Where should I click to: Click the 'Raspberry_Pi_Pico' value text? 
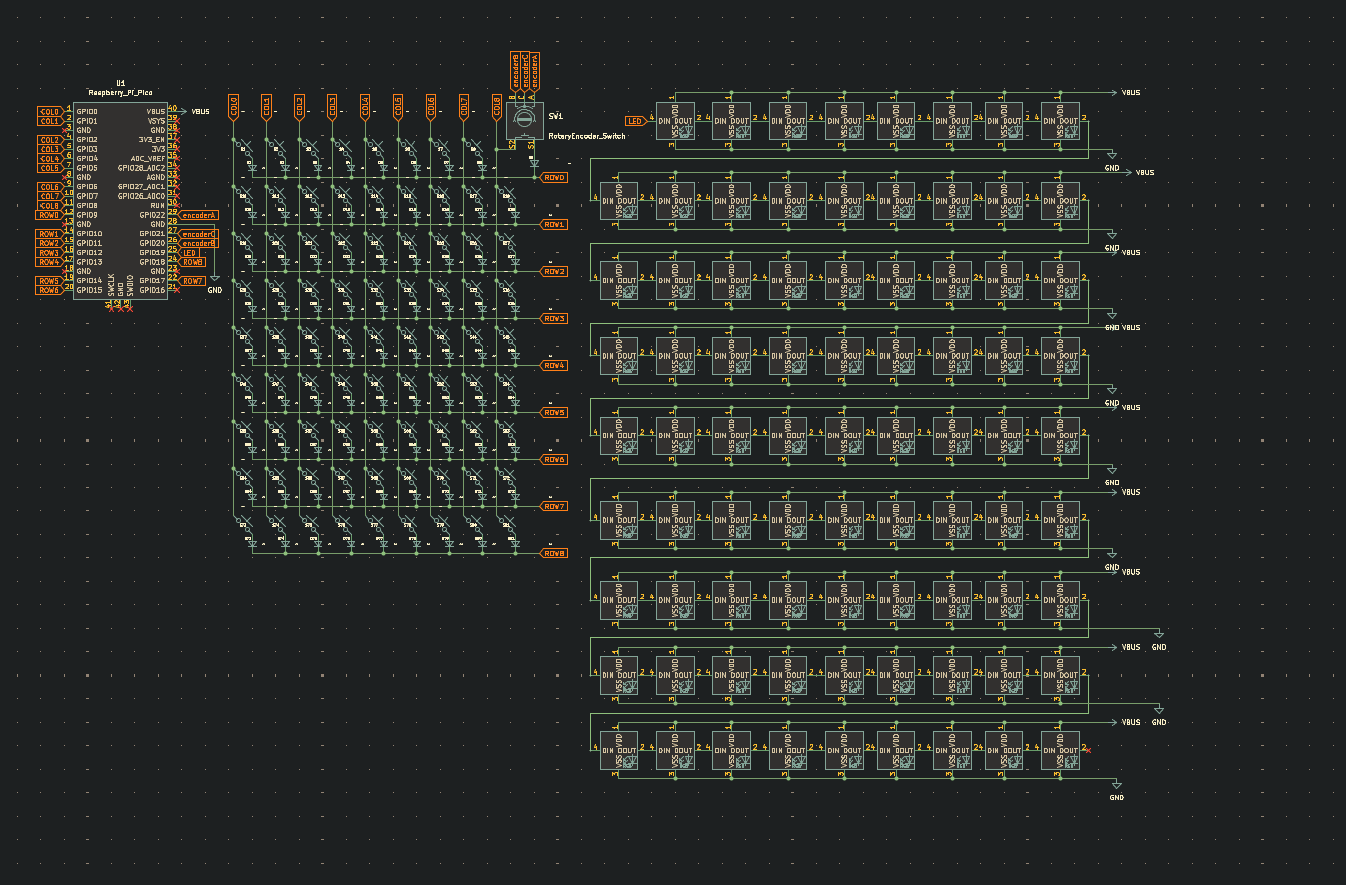pos(121,92)
